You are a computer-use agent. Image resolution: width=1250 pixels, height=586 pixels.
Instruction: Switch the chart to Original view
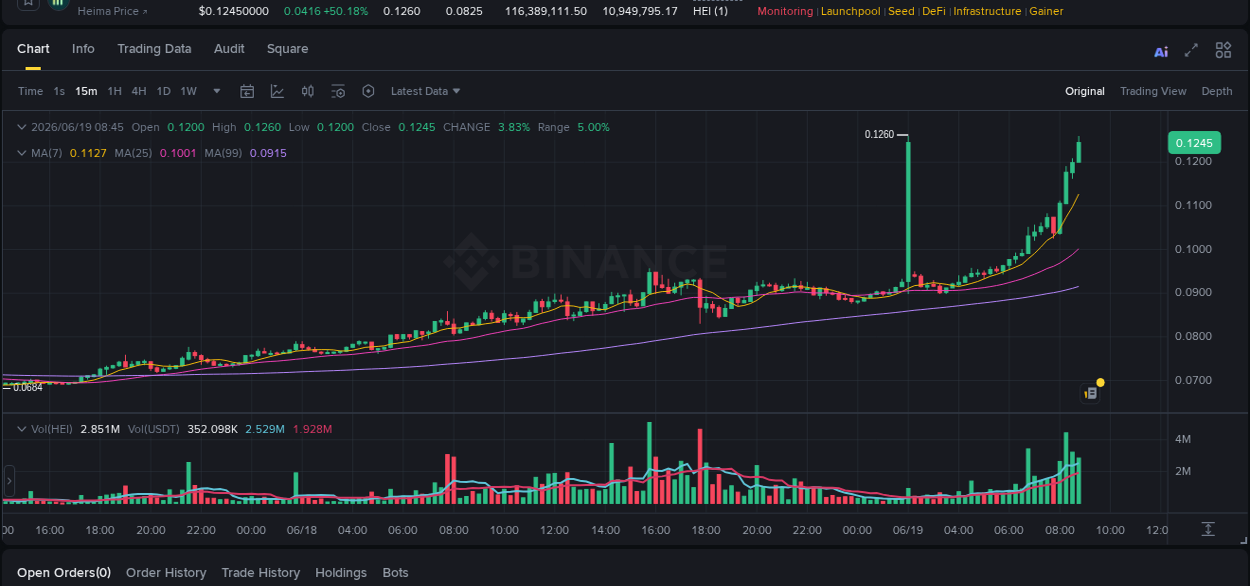coord(1084,91)
